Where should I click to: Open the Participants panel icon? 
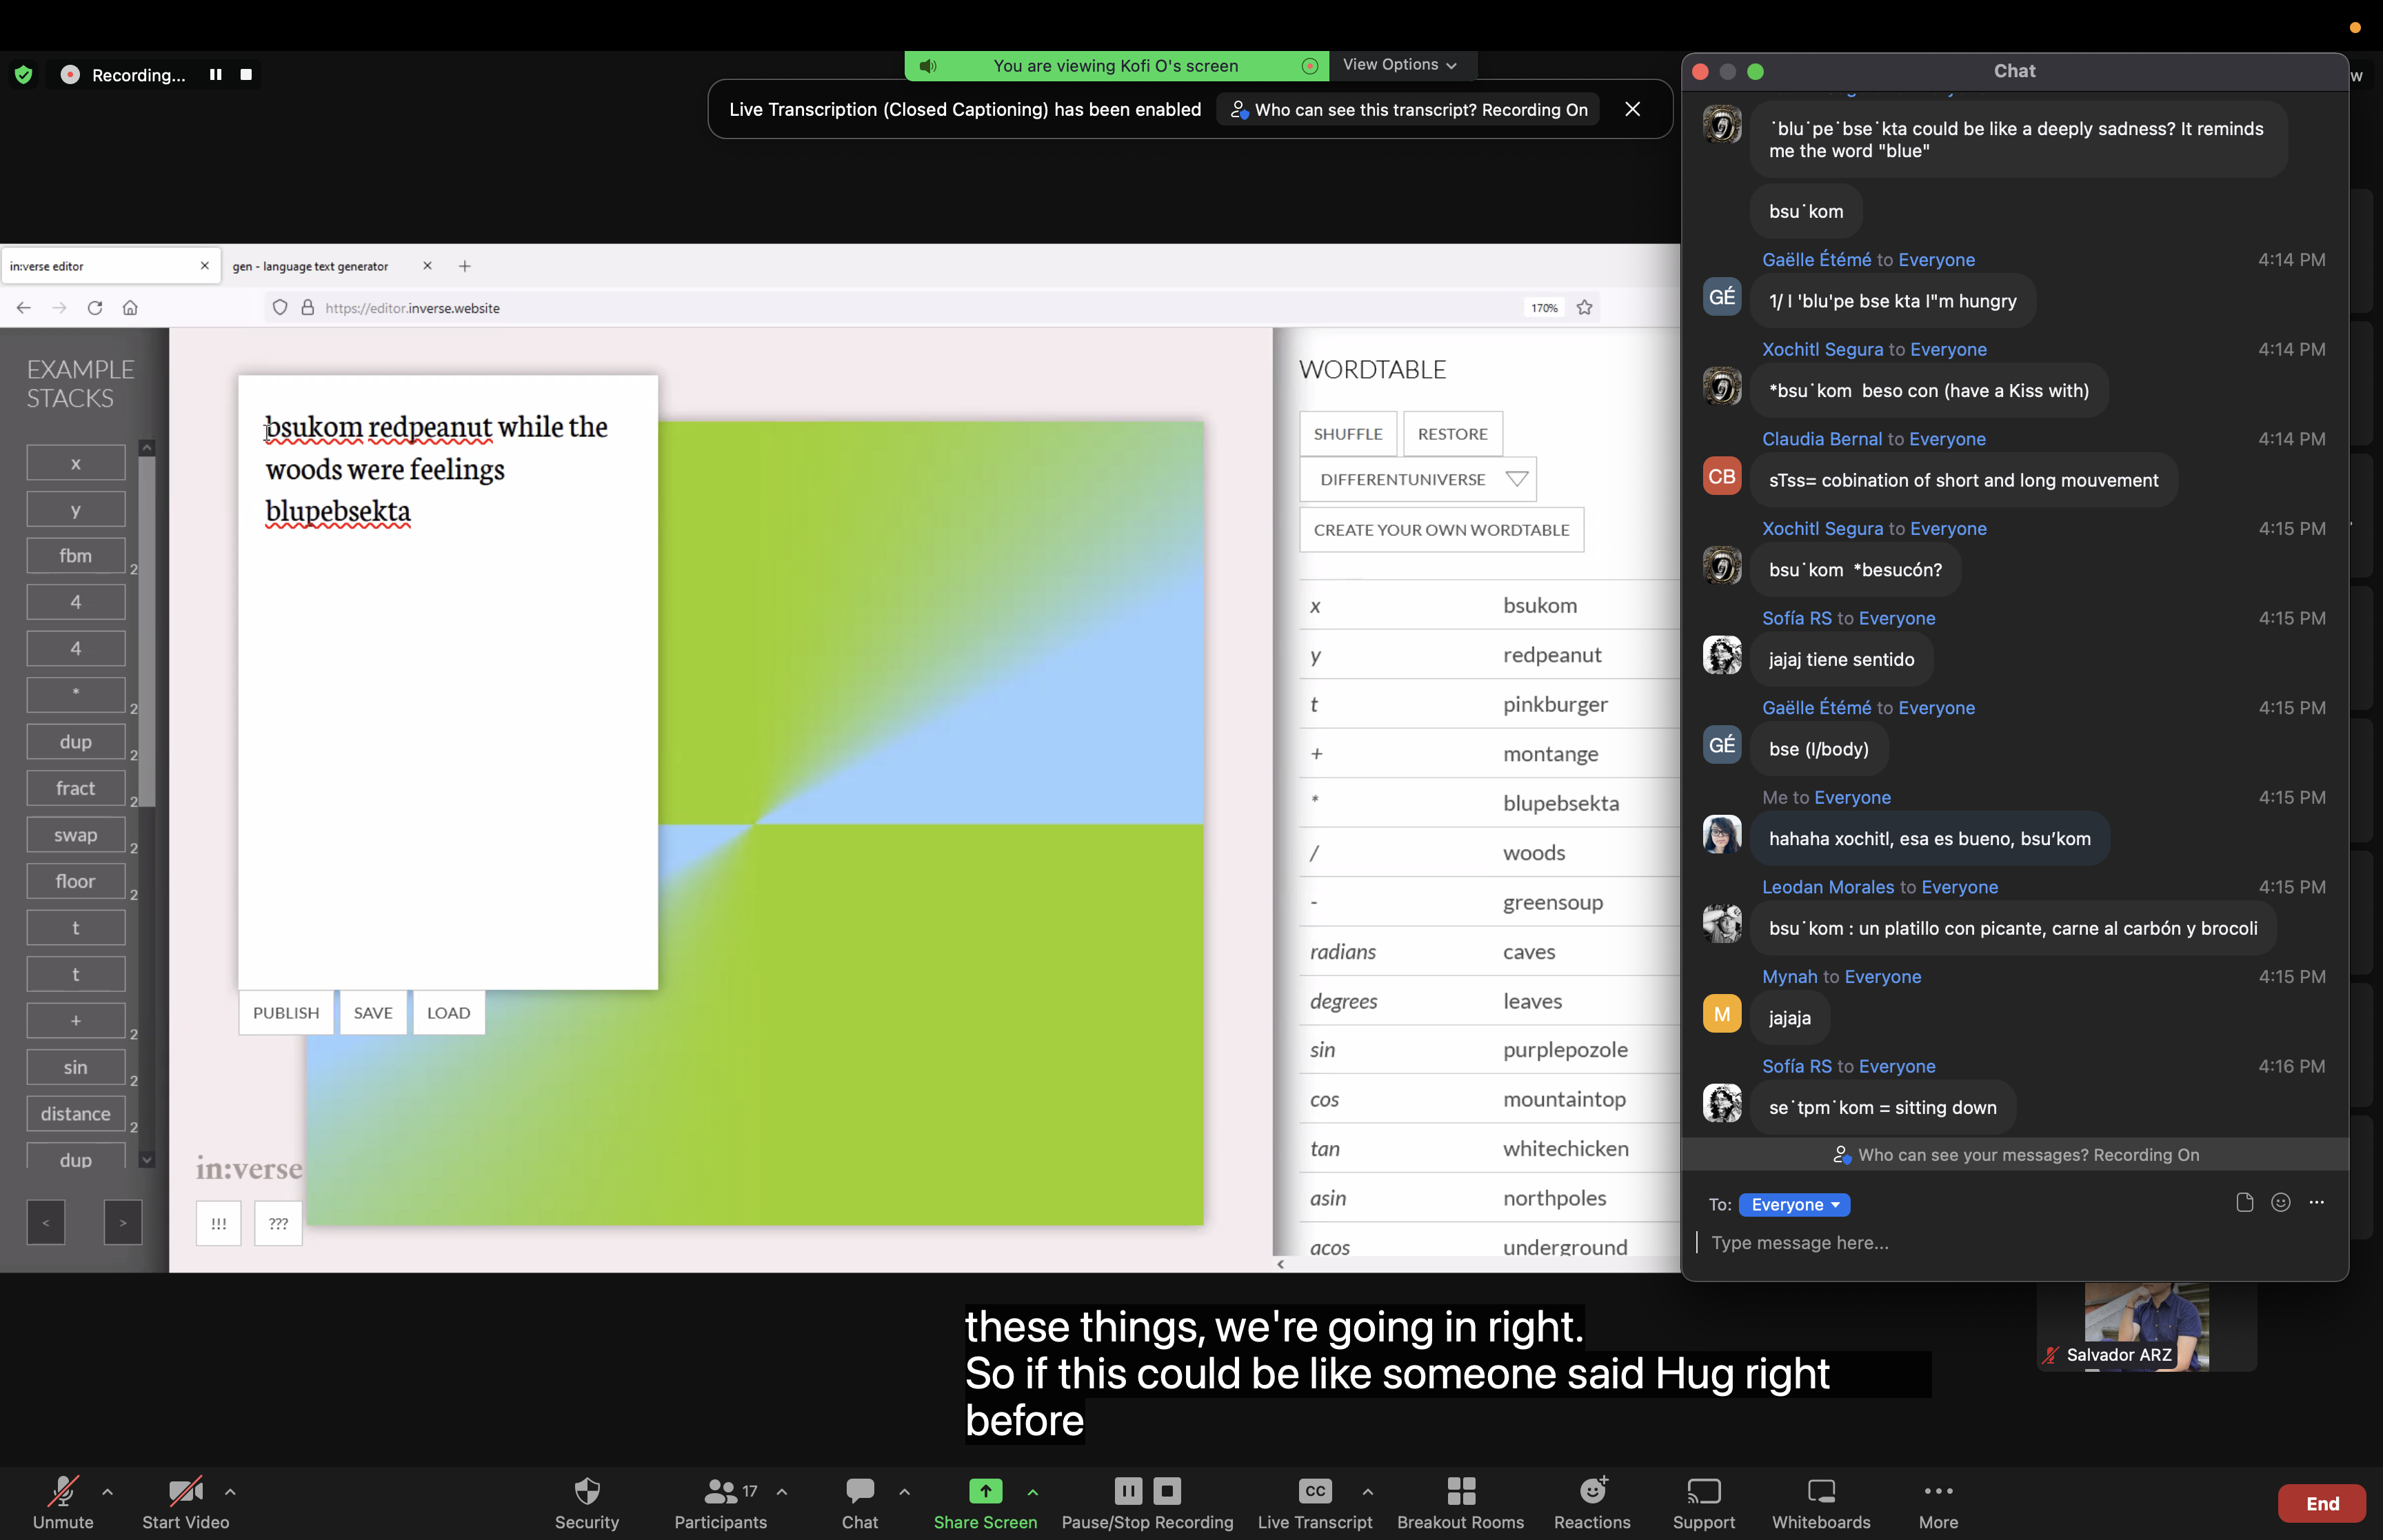[x=720, y=1491]
